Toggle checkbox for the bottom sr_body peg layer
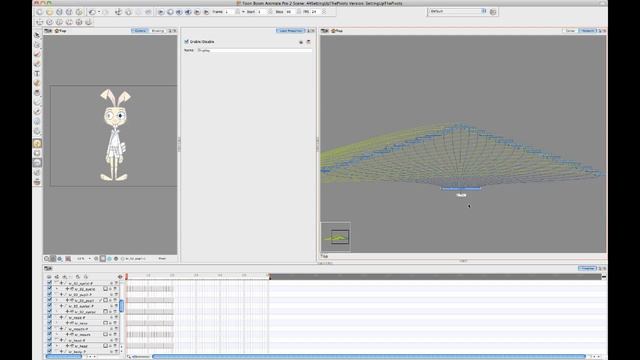640x360 pixels. pos(49,351)
